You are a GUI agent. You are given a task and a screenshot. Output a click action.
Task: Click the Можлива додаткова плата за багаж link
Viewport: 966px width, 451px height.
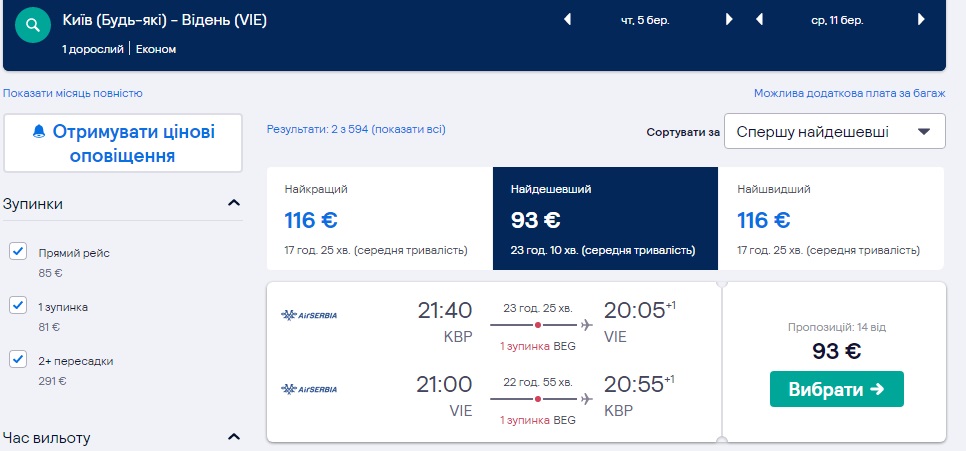click(849, 93)
